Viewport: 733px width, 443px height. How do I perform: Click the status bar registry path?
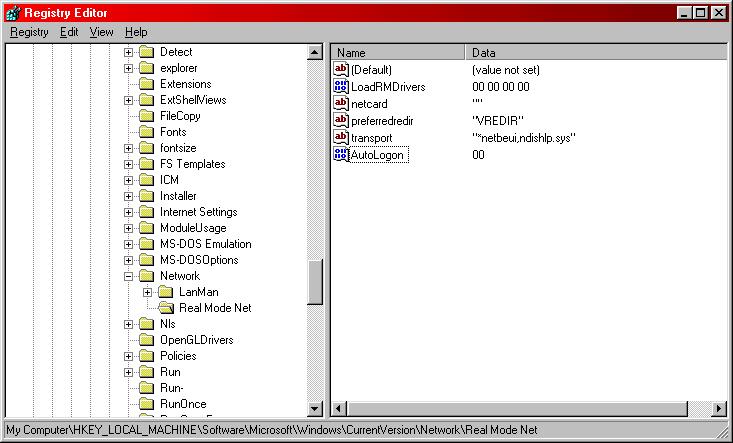(x=272, y=429)
